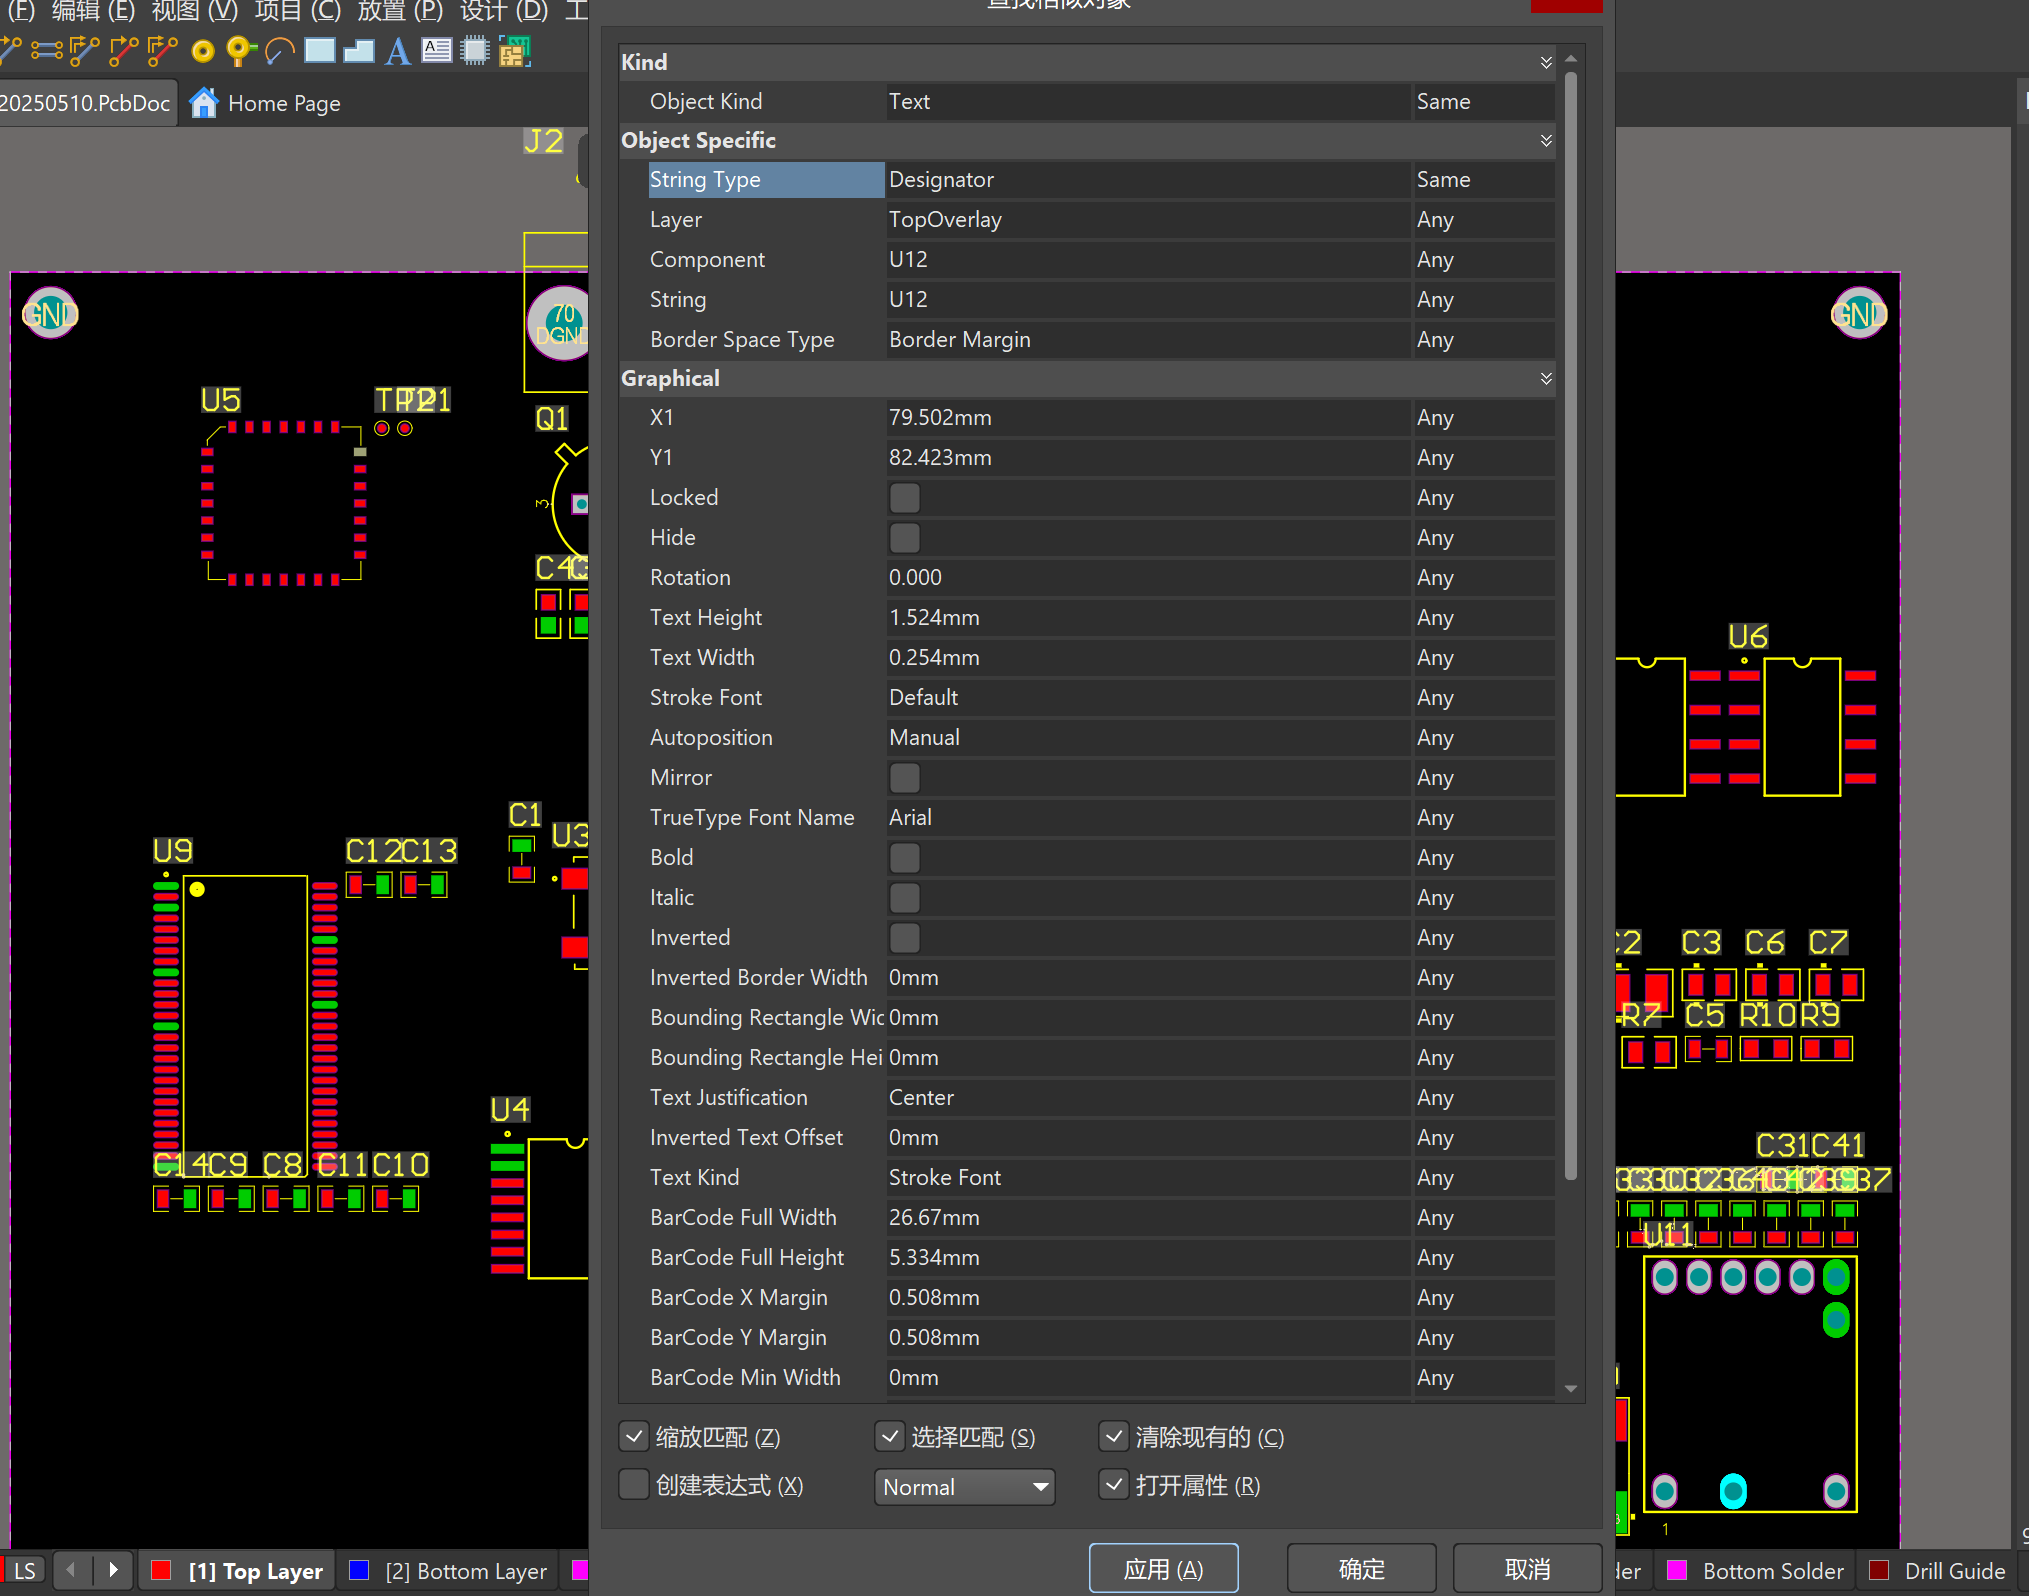
Task: Click the Text Height value field
Action: [x=1146, y=618]
